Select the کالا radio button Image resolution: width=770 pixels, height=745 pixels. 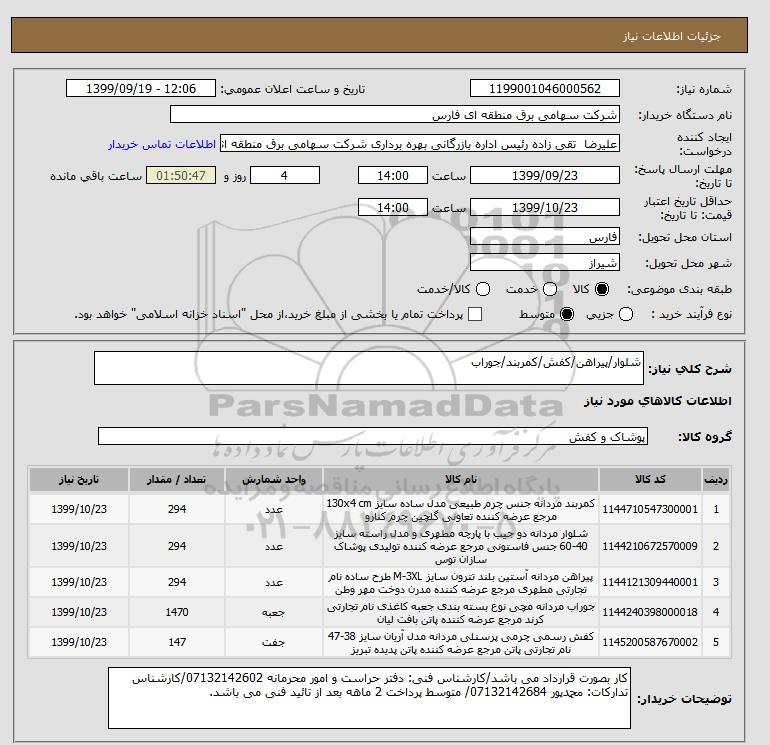tap(602, 289)
